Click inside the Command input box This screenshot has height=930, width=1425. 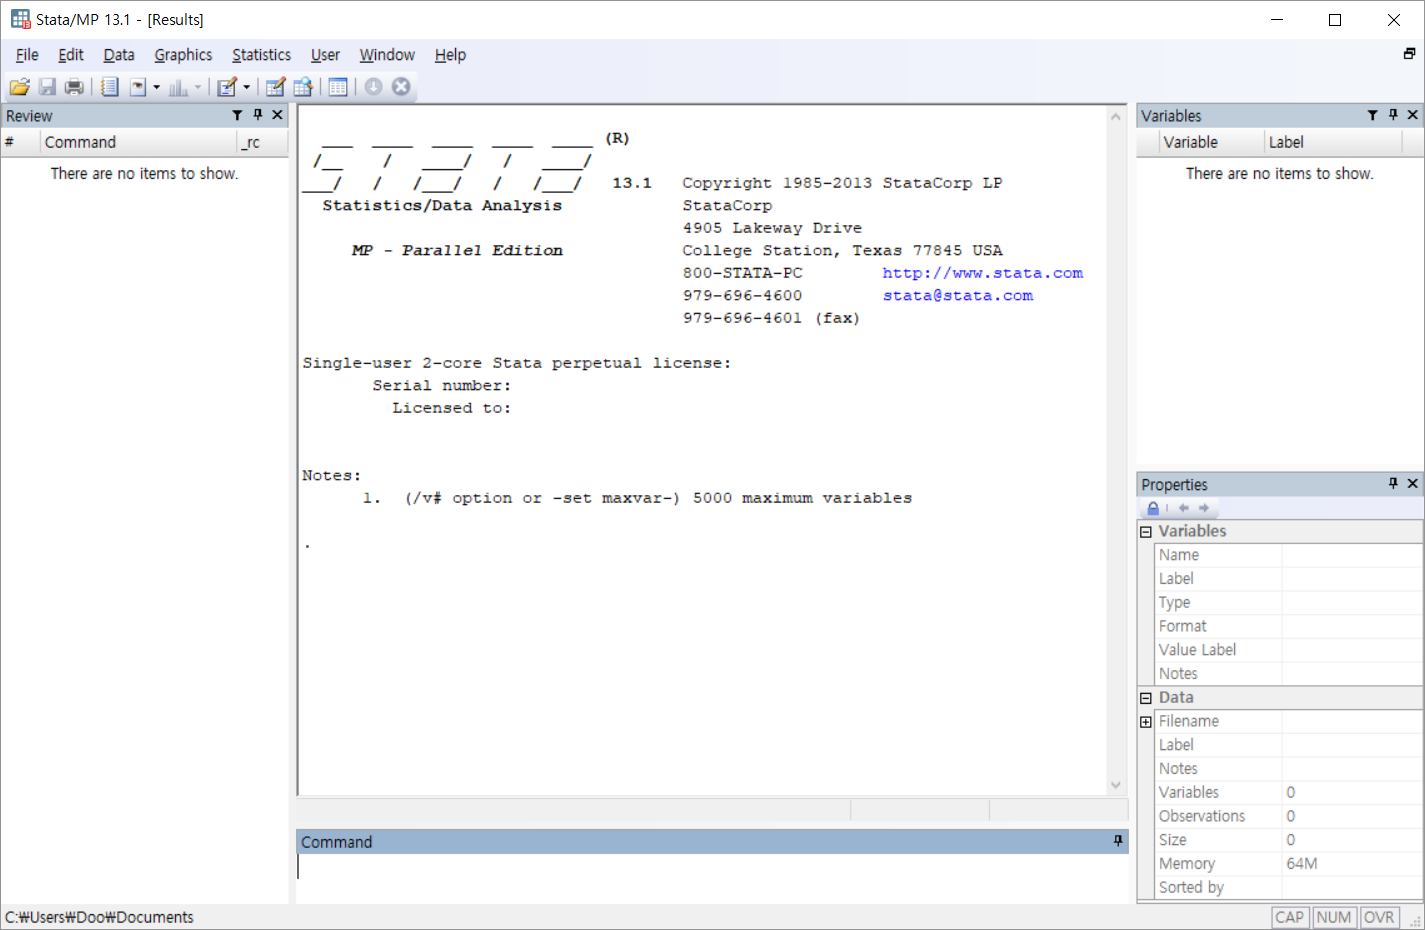click(x=712, y=878)
